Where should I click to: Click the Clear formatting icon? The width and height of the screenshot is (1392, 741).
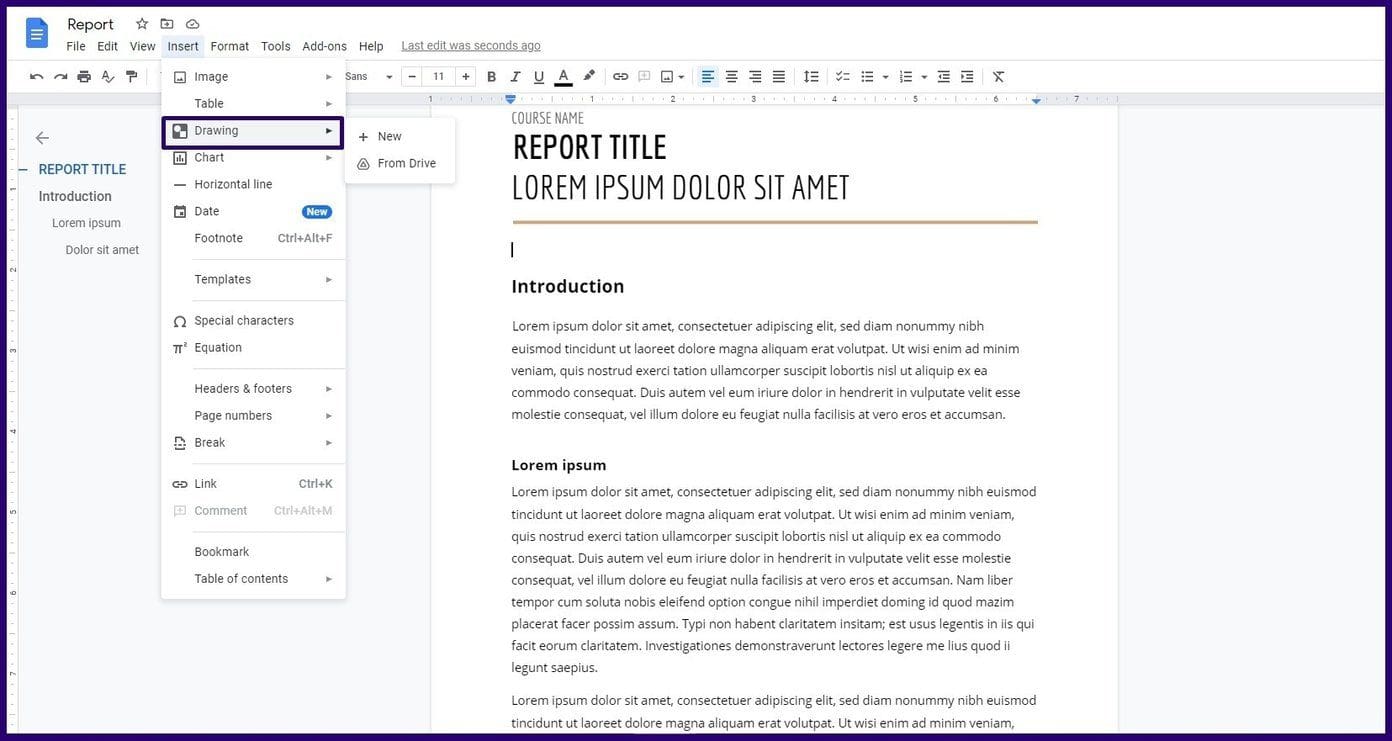pos(998,77)
